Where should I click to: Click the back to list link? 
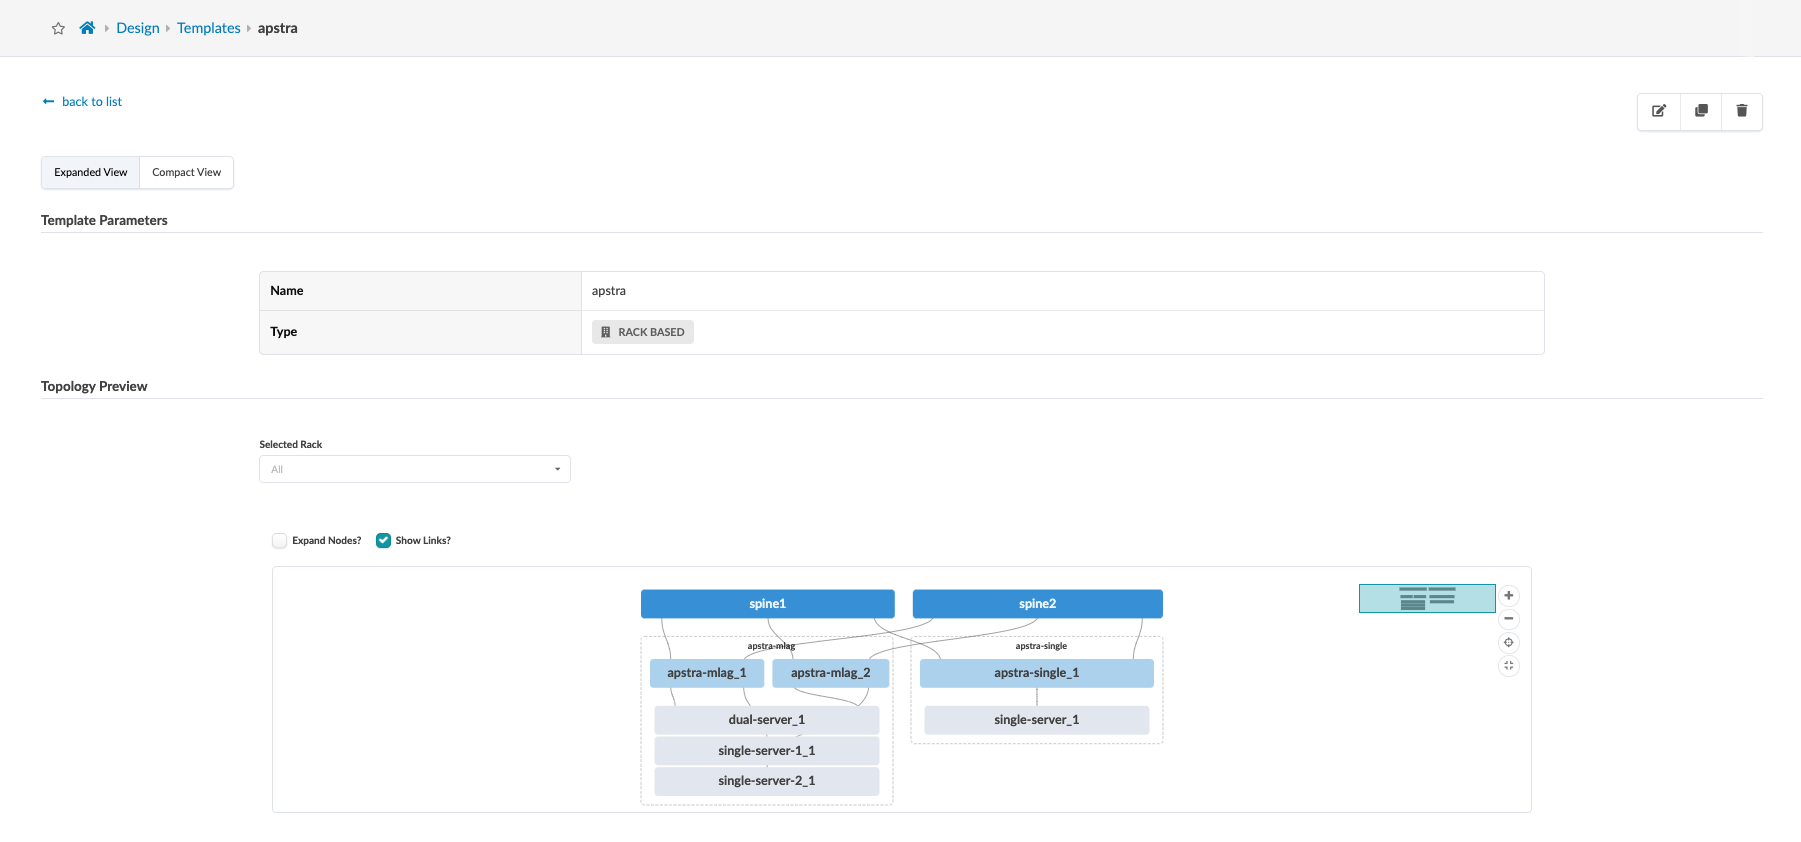(x=82, y=101)
